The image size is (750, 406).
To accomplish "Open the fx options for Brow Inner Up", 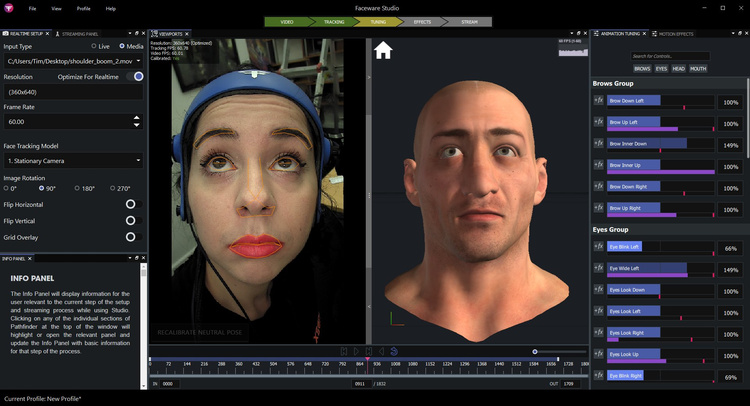I will 598,165.
